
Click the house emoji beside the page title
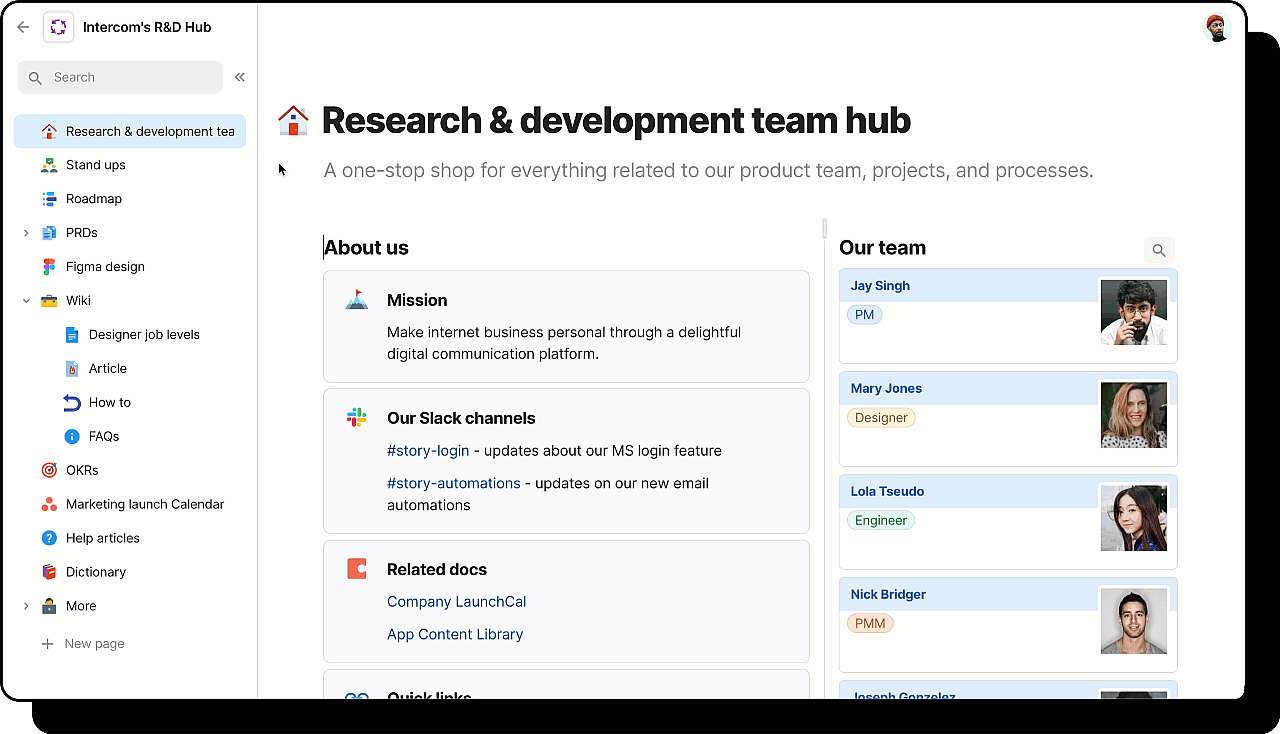292,119
